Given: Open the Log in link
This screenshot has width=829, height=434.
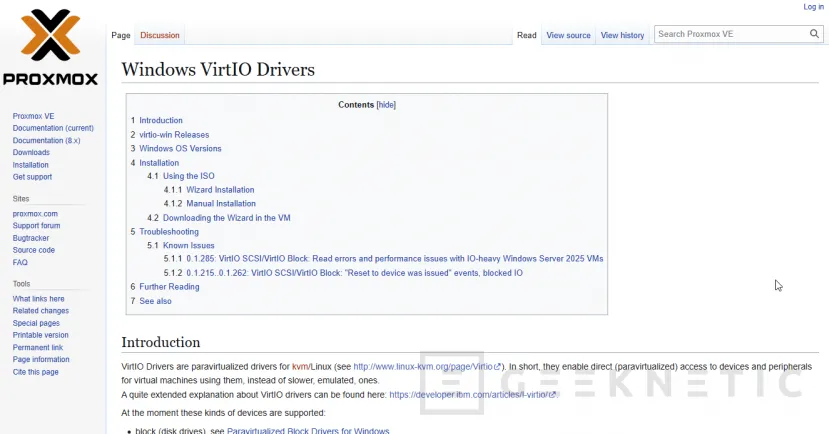Looking at the screenshot, I should click(813, 6).
